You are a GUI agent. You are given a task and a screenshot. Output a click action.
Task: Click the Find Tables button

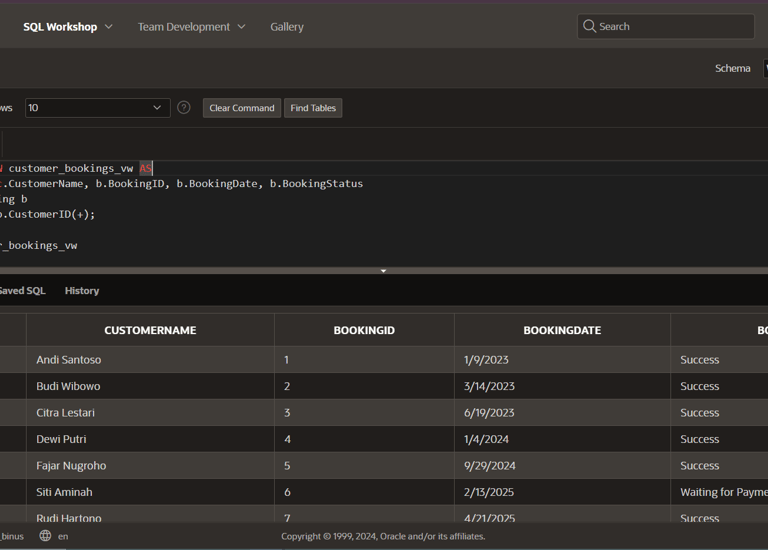coord(313,108)
